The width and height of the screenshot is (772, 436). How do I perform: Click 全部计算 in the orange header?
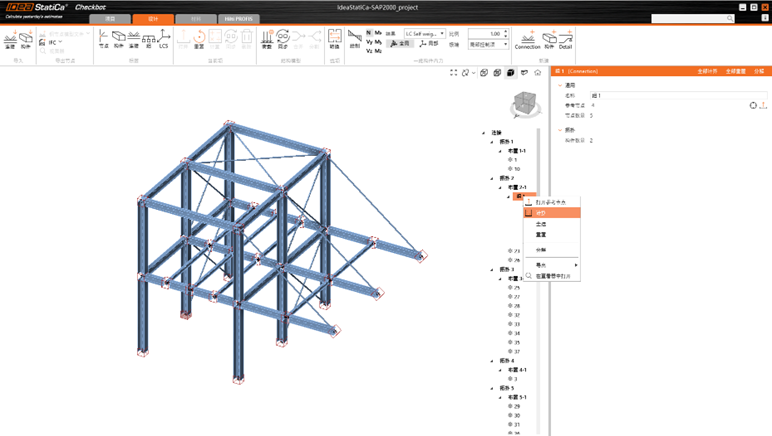(707, 71)
